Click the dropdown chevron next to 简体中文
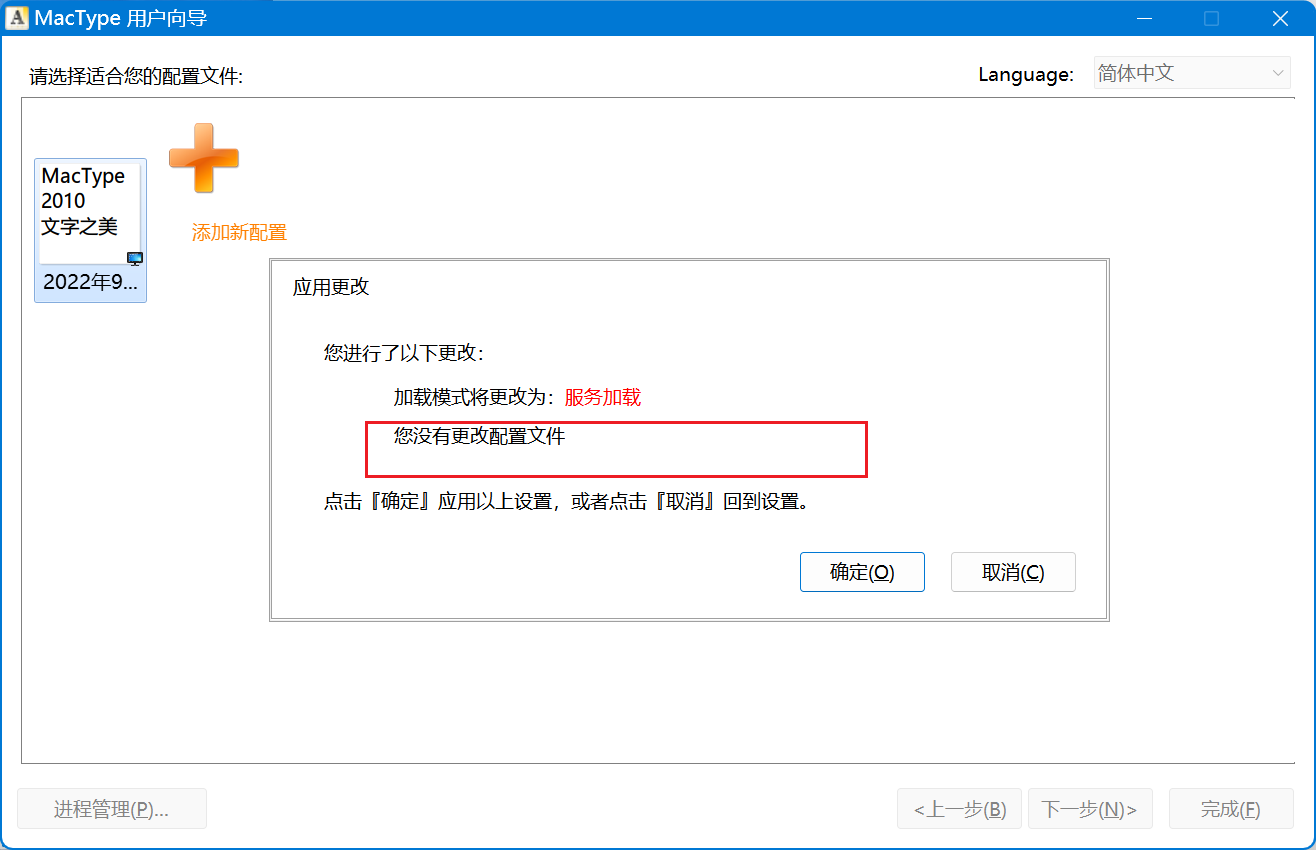This screenshot has height=850, width=1316. (1277, 73)
